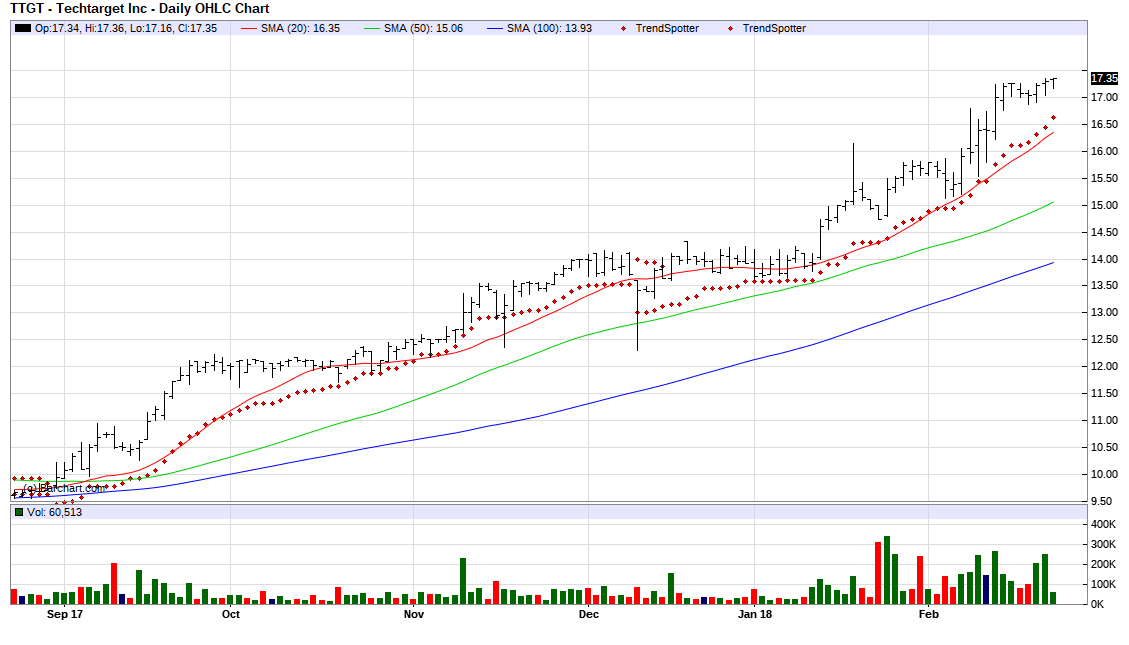Screen dimensions: 1129x645
Task: Click the second TrendSpotter legend entry
Action: pyautogui.click(x=774, y=28)
